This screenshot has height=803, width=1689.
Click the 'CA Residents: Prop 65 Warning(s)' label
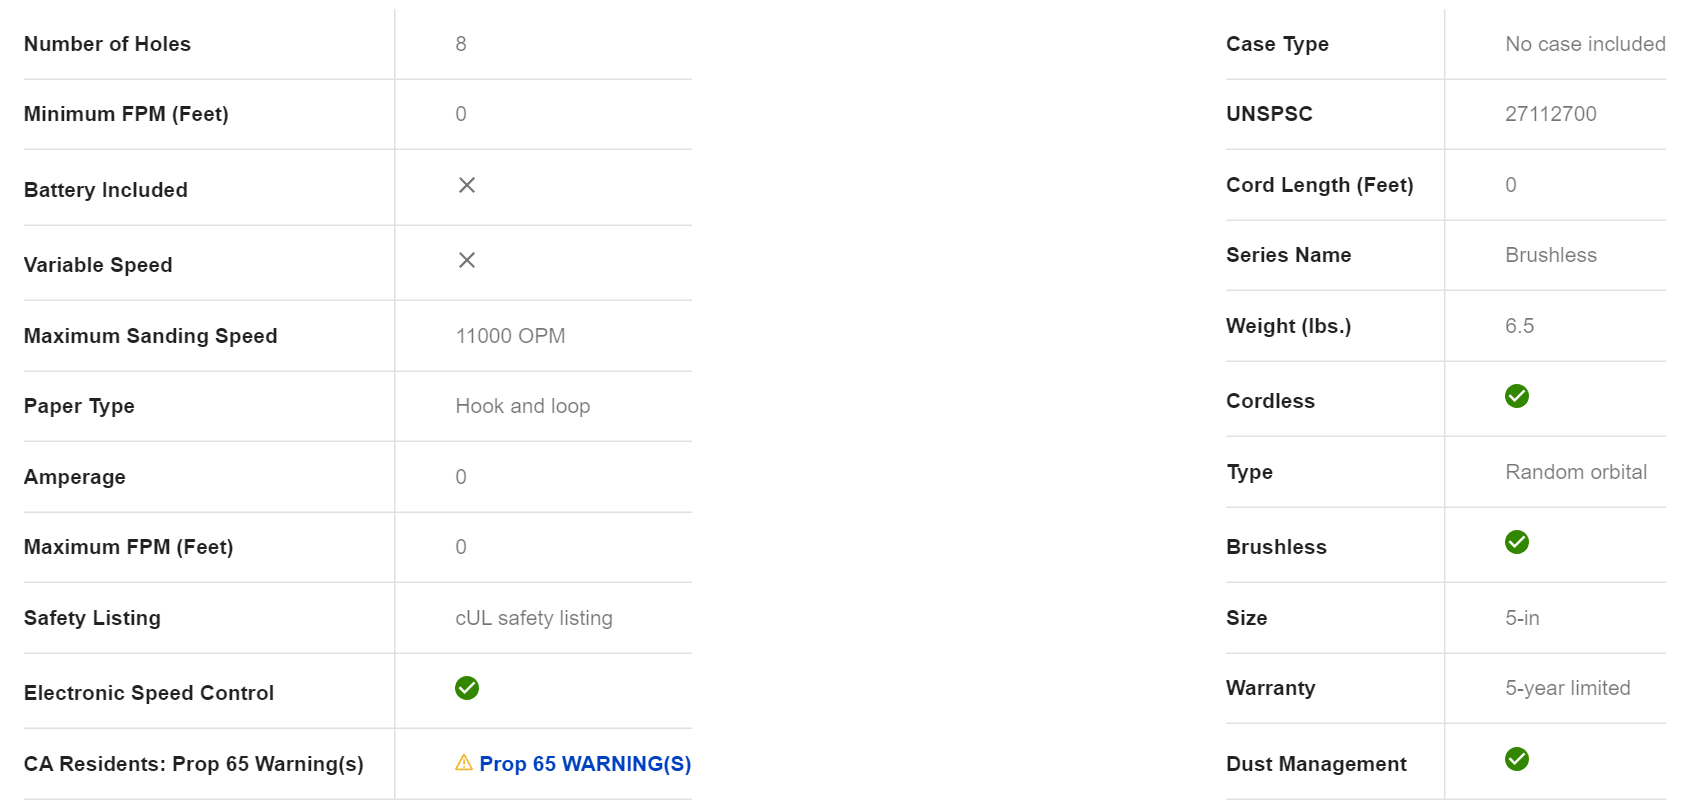194,764
